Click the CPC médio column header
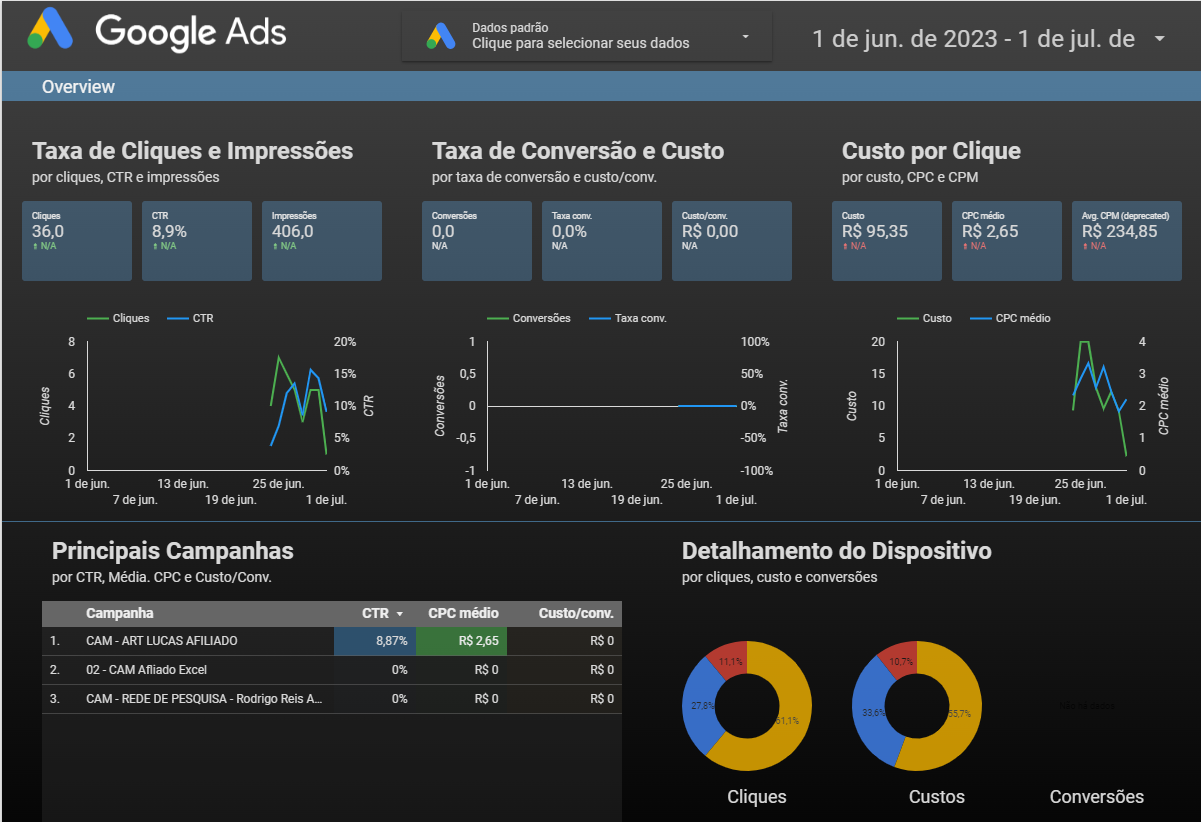 (463, 613)
